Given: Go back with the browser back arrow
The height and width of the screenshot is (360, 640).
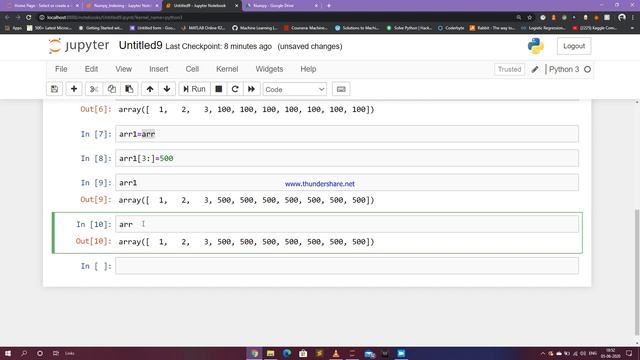Looking at the screenshot, I should tap(7, 18).
